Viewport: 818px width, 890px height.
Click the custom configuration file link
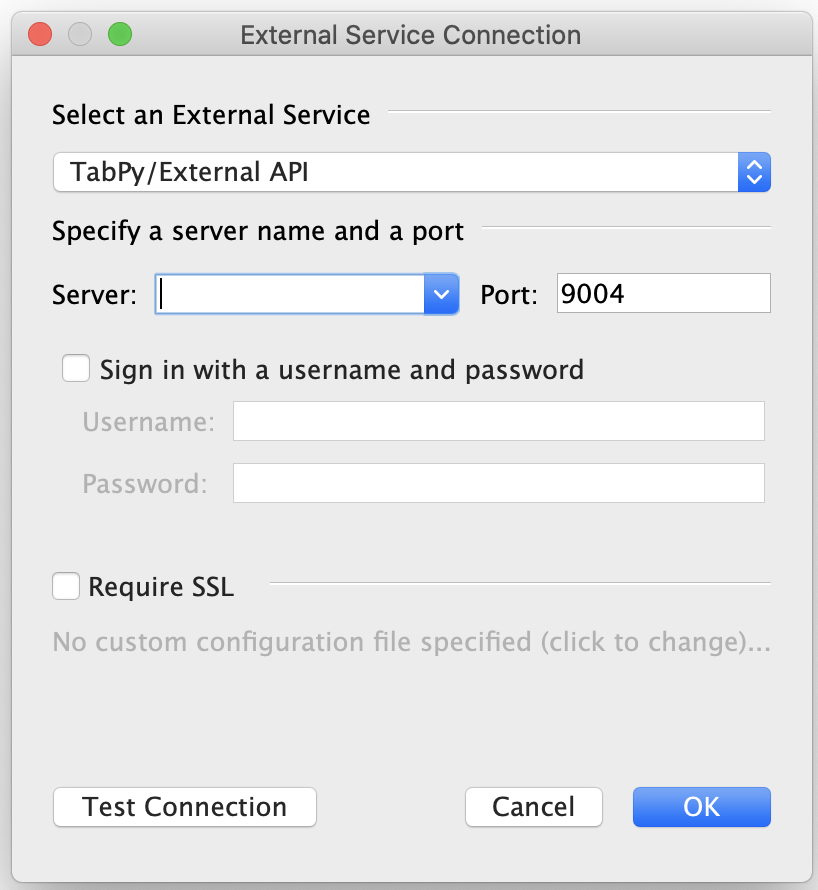pyautogui.click(x=411, y=641)
